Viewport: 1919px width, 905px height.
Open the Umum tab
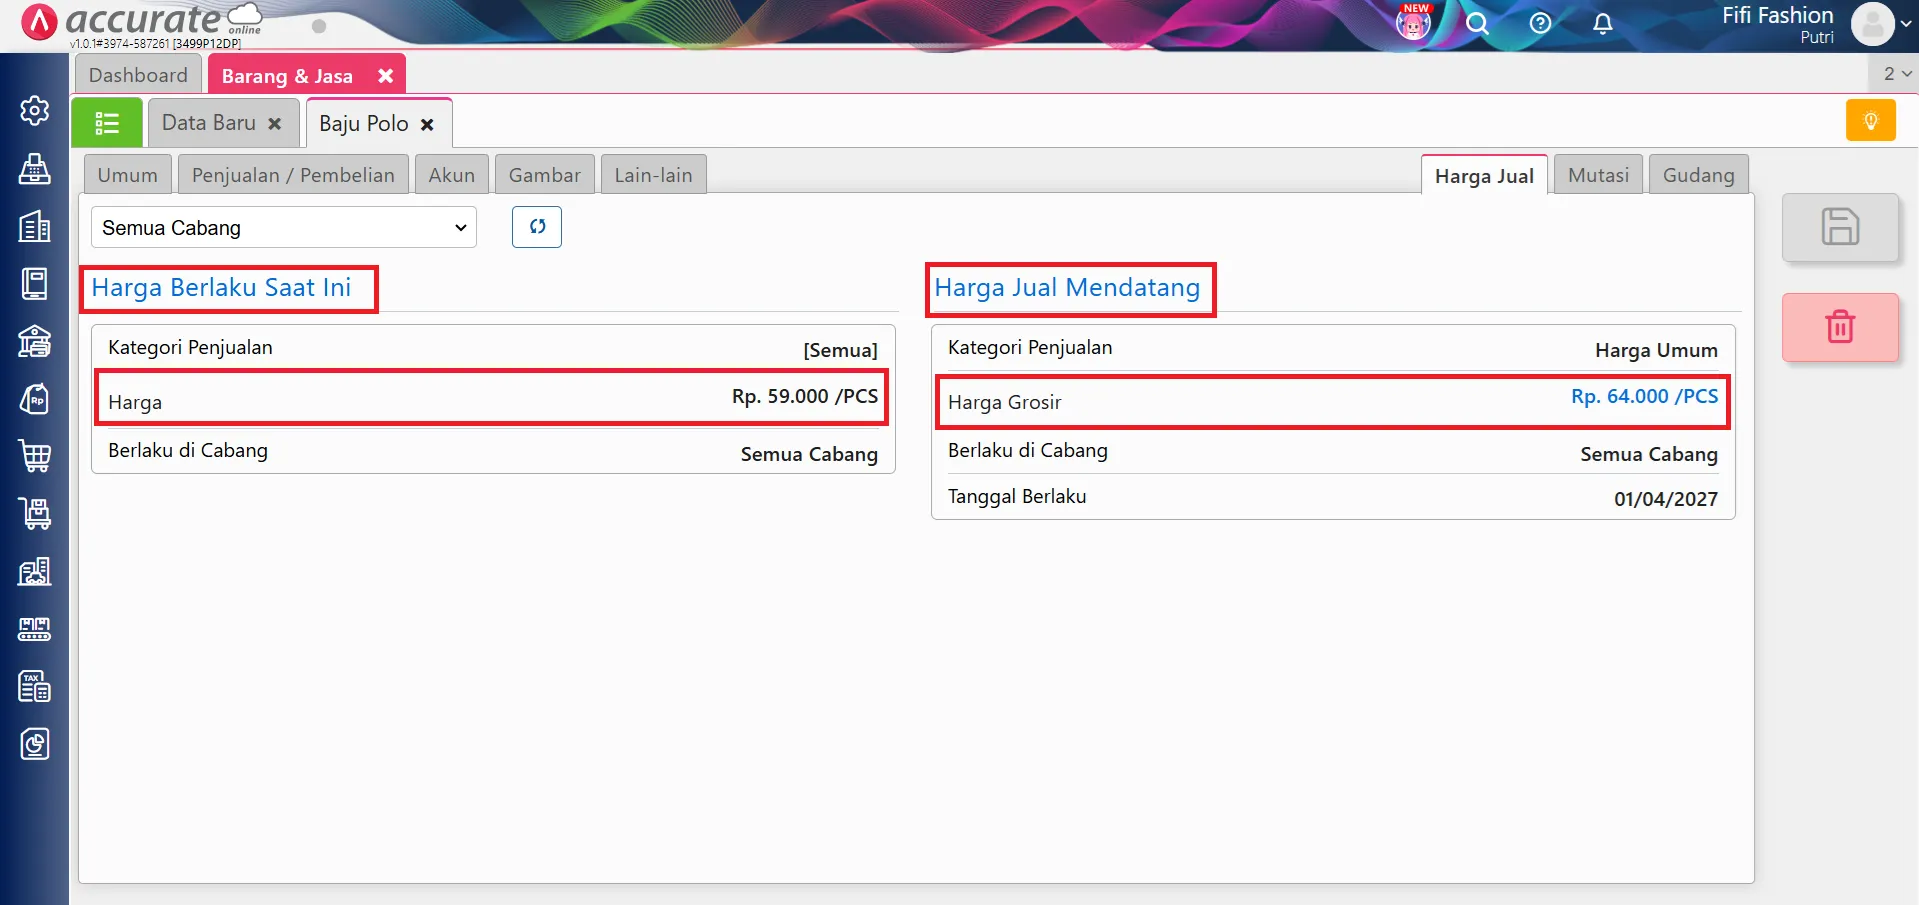[128, 175]
